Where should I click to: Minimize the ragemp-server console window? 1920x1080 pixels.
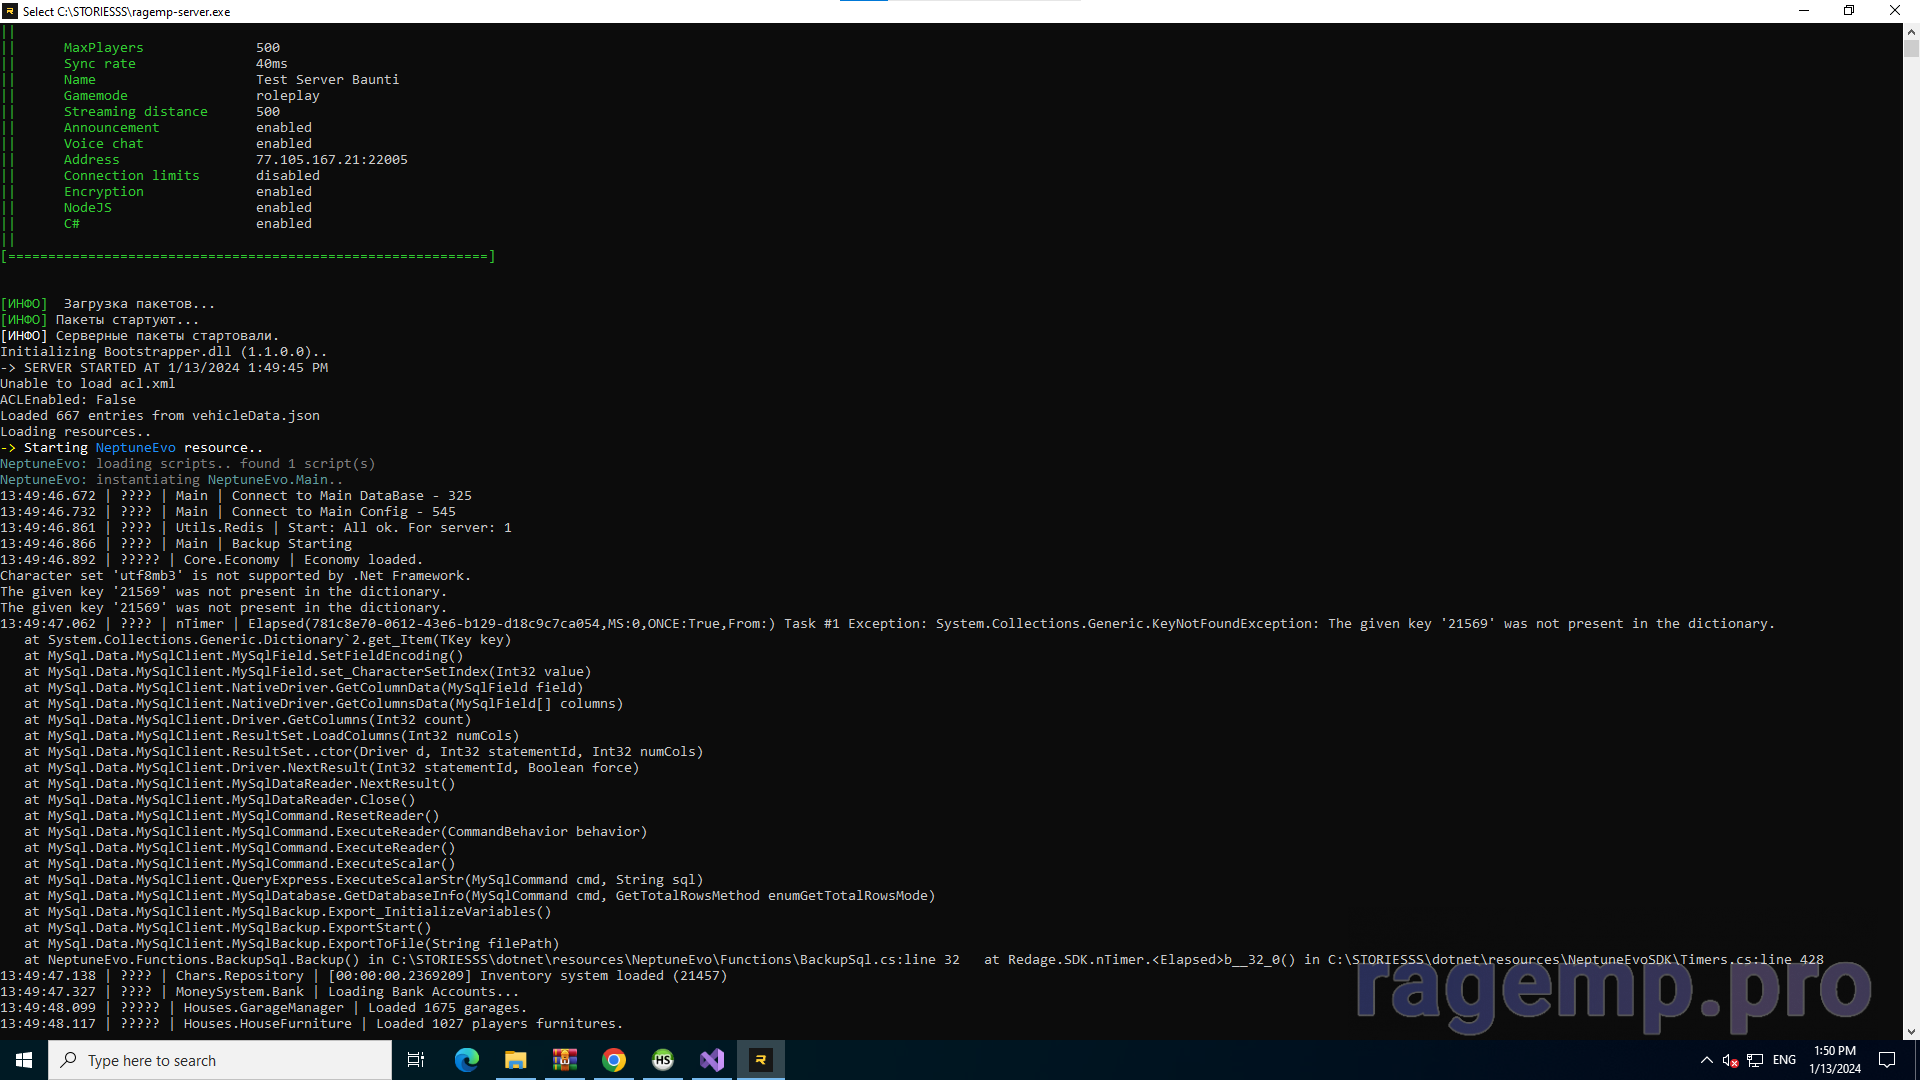(1804, 11)
